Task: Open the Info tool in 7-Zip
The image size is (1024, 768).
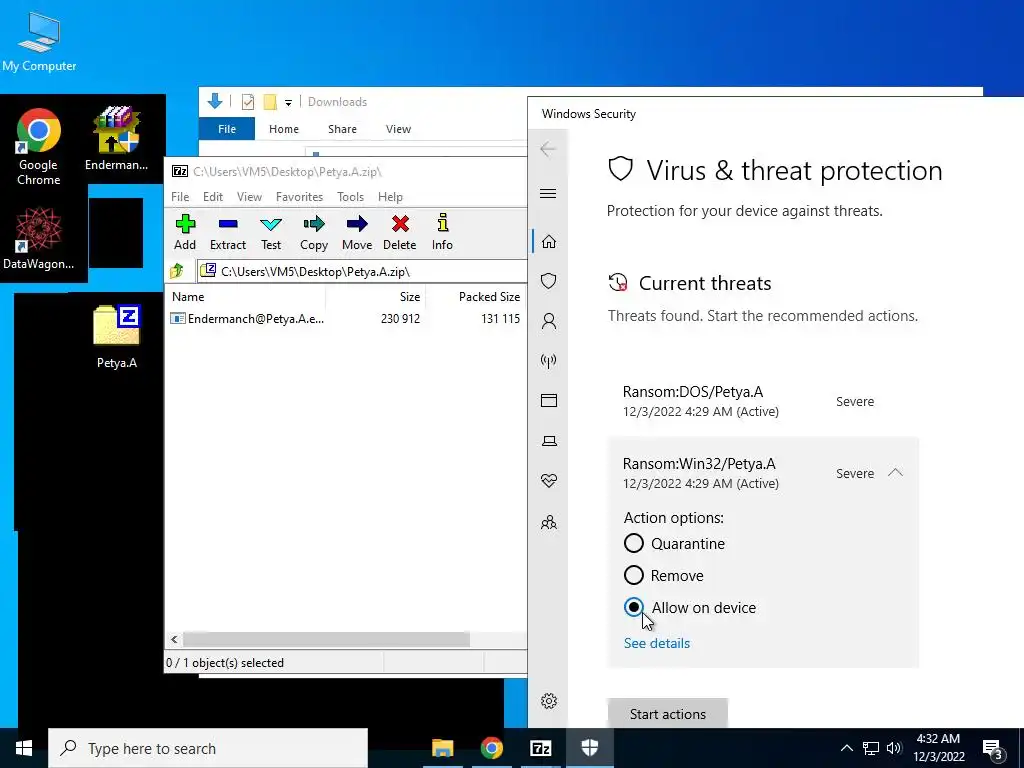Action: point(442,232)
